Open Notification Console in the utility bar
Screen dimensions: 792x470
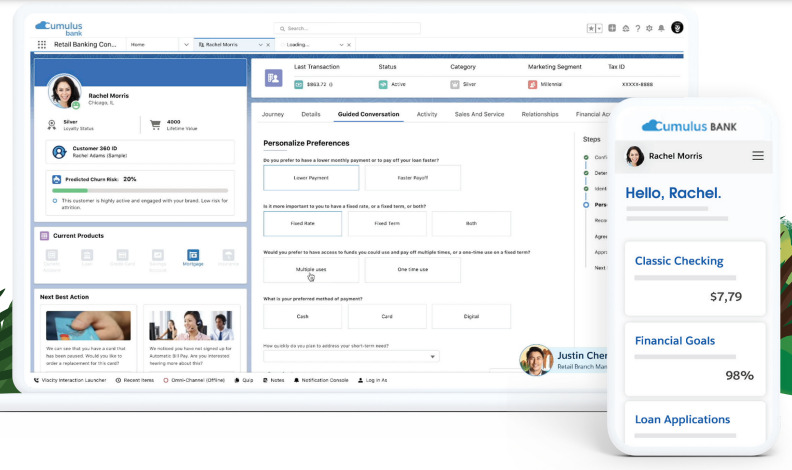tap(320, 380)
